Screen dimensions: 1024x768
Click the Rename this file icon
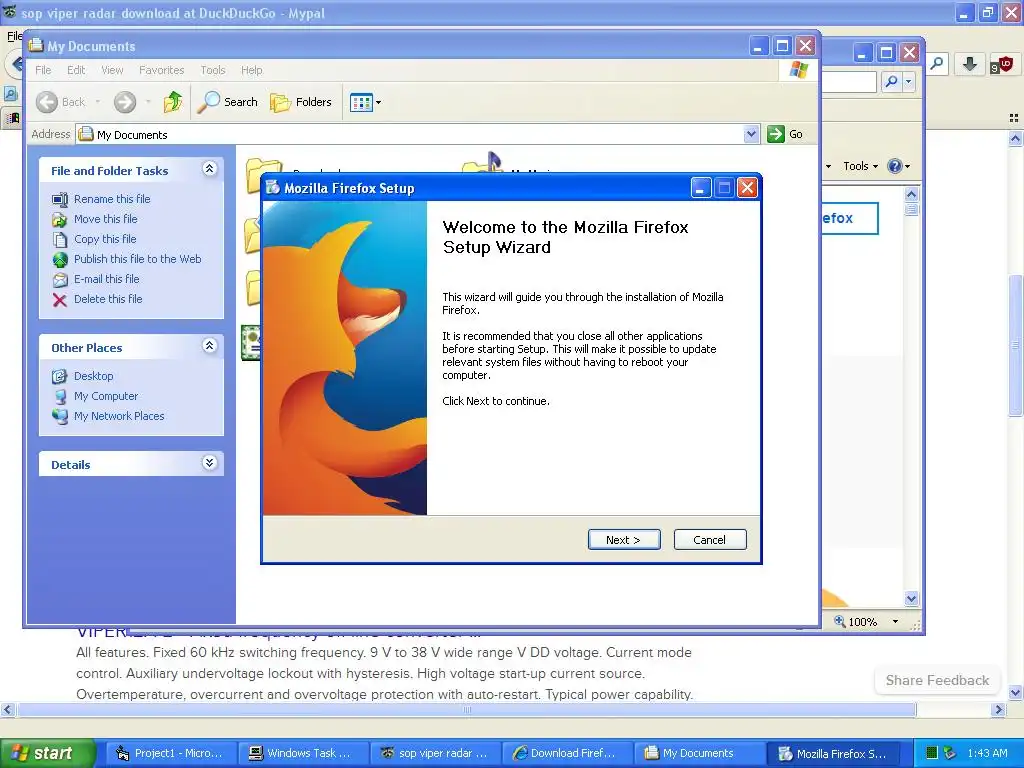tap(59, 199)
